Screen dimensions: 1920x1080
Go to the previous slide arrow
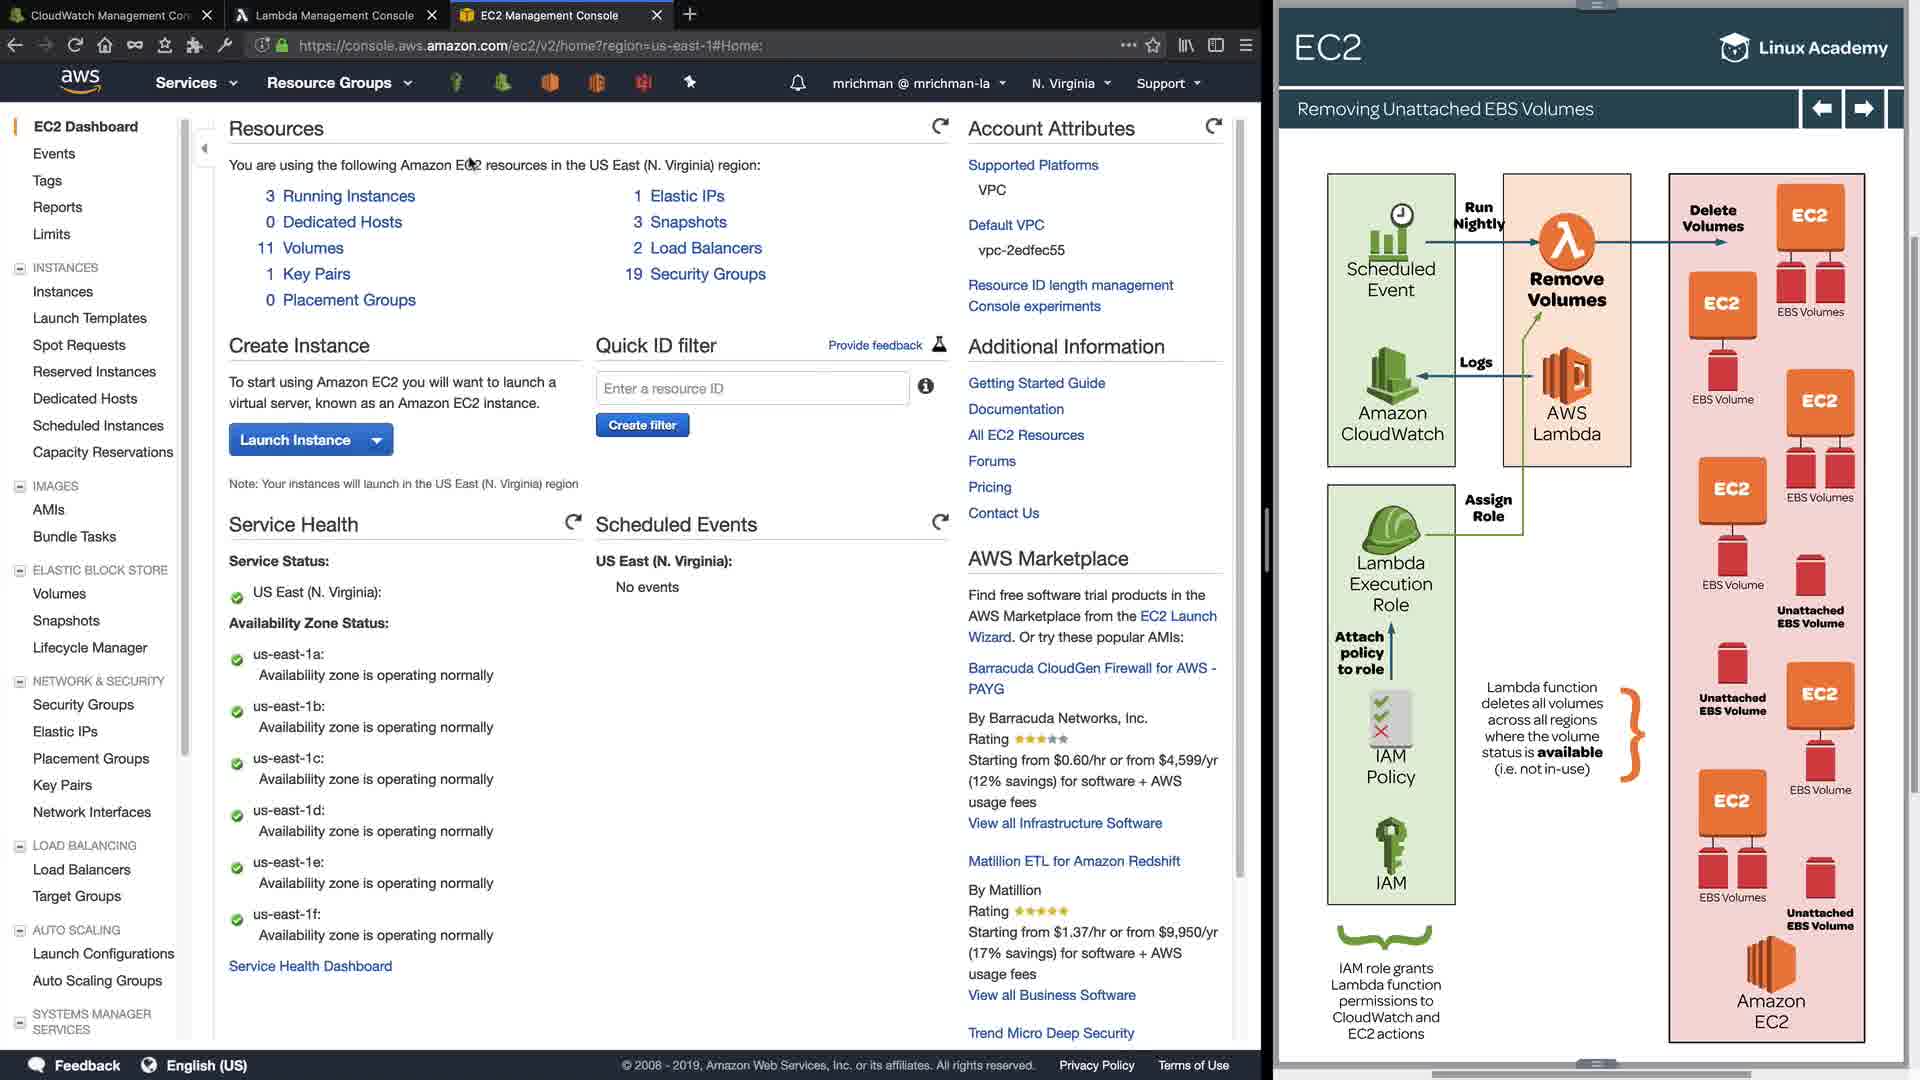pyautogui.click(x=1821, y=109)
